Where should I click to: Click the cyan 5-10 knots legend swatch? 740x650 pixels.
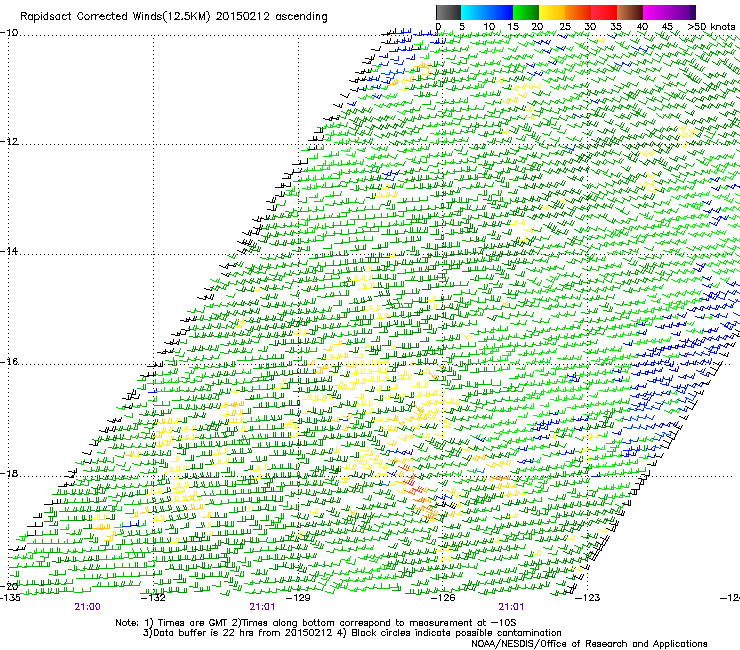pyautogui.click(x=474, y=12)
